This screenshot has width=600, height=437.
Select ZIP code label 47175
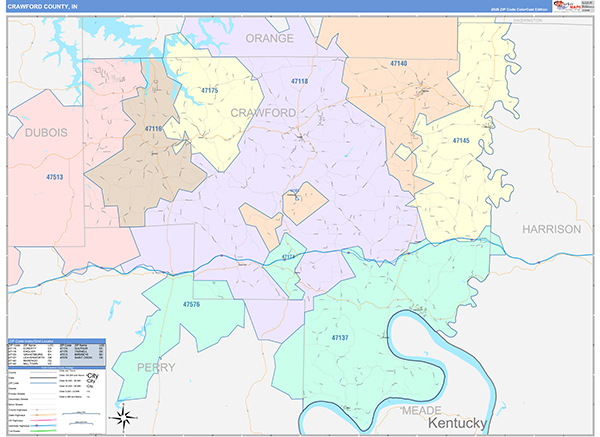[x=209, y=91]
